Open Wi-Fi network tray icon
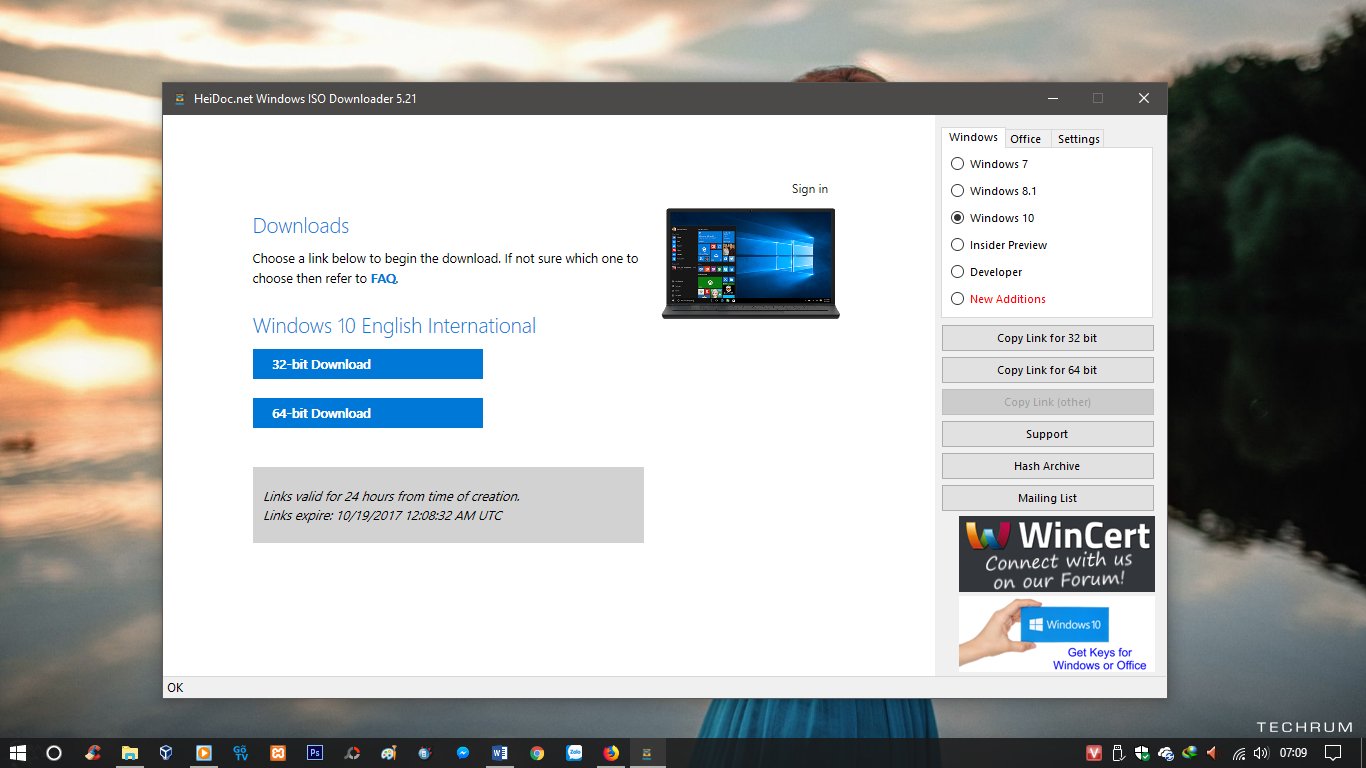The image size is (1366, 768). [1239, 753]
